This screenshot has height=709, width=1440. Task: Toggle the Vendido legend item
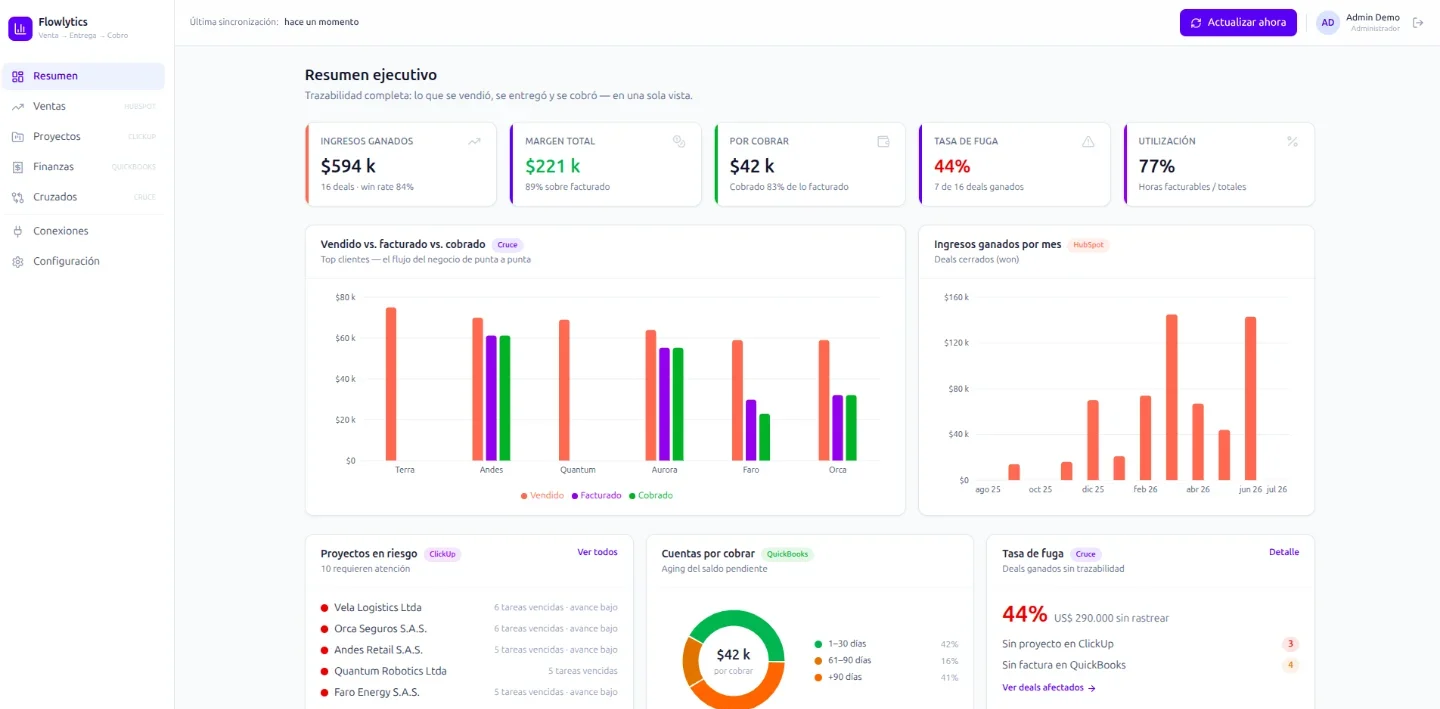pyautogui.click(x=542, y=495)
